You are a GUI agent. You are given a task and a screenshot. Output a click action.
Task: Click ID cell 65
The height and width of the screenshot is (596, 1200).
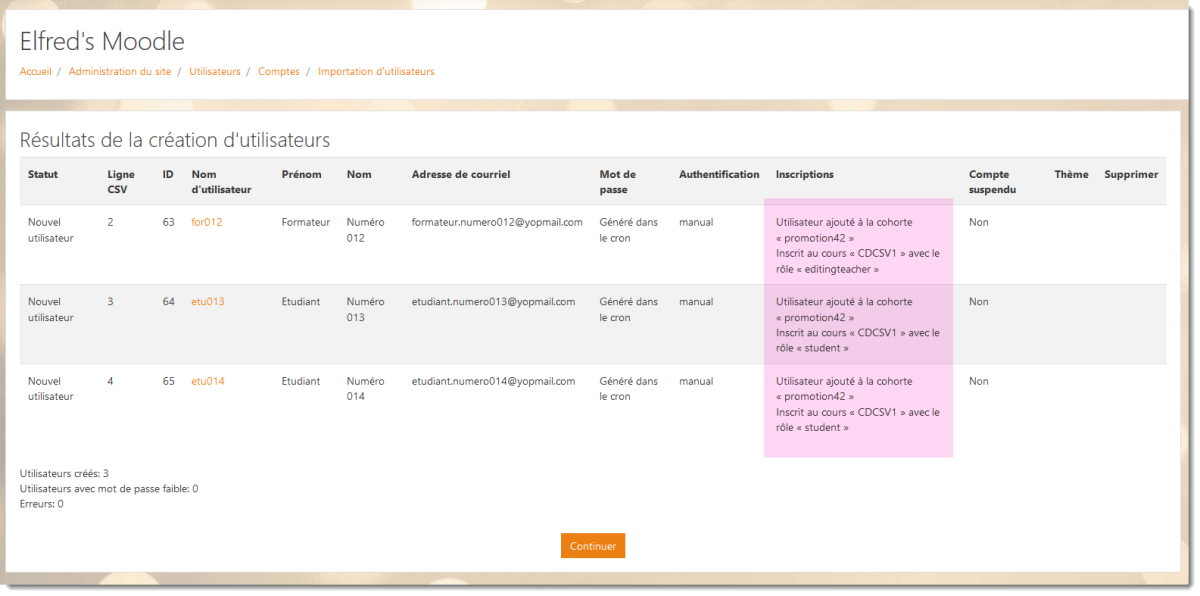click(x=168, y=381)
